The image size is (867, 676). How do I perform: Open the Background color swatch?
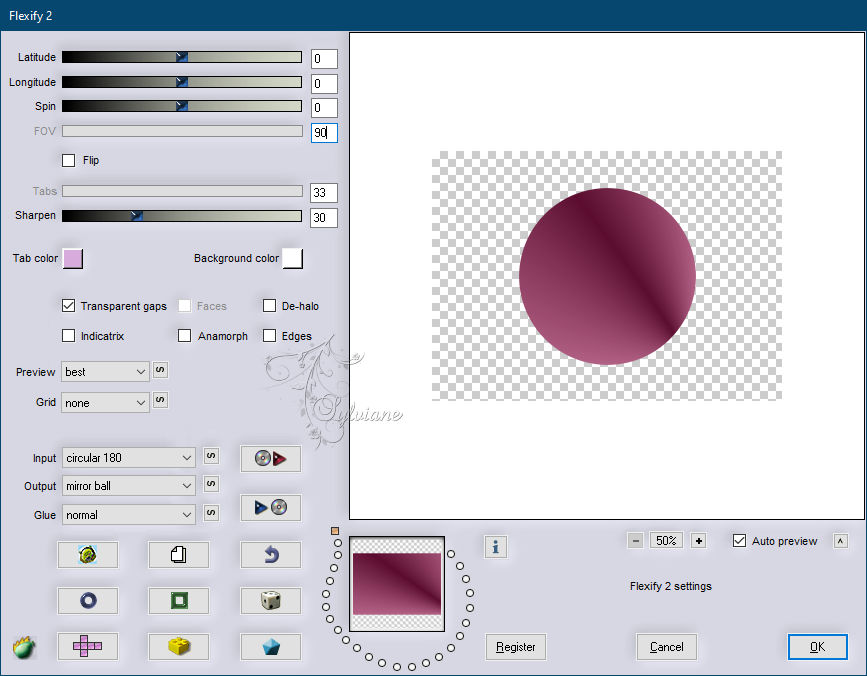[293, 258]
